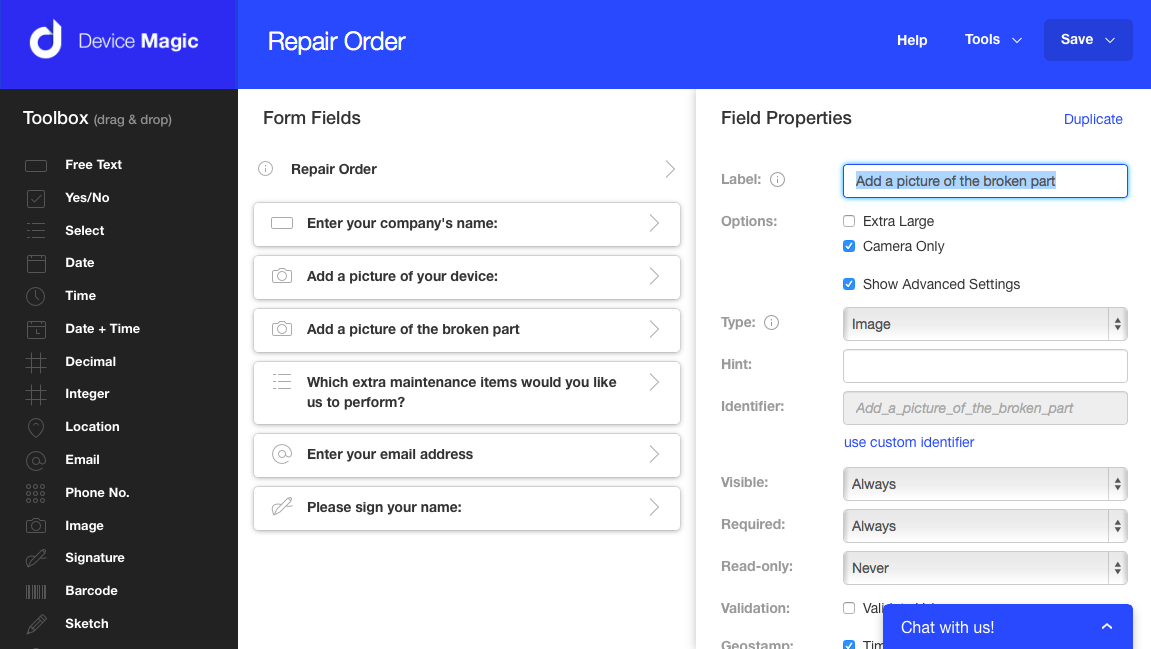Enable the Extra Large checkbox
This screenshot has height=649, width=1151.
tap(849, 221)
